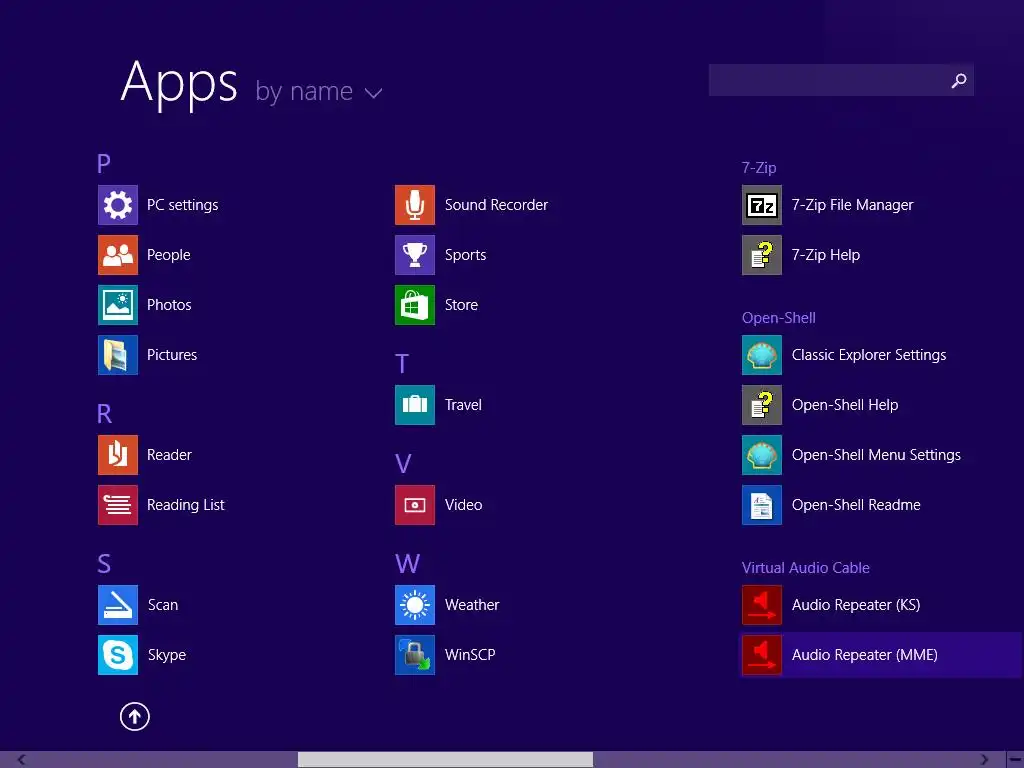Viewport: 1024px width, 768px height.
Task: Click the zoom-out minus button in corner
Action: click(x=1014, y=760)
